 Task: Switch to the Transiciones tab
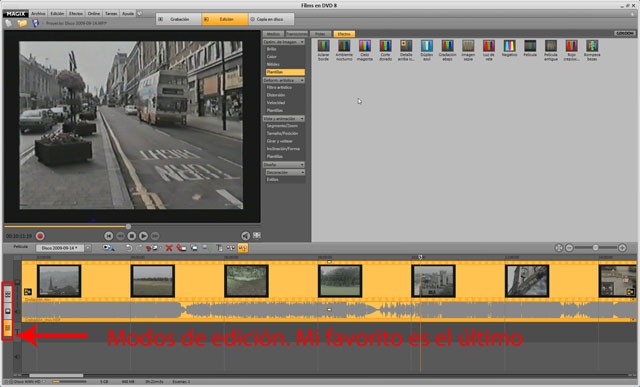tap(296, 34)
